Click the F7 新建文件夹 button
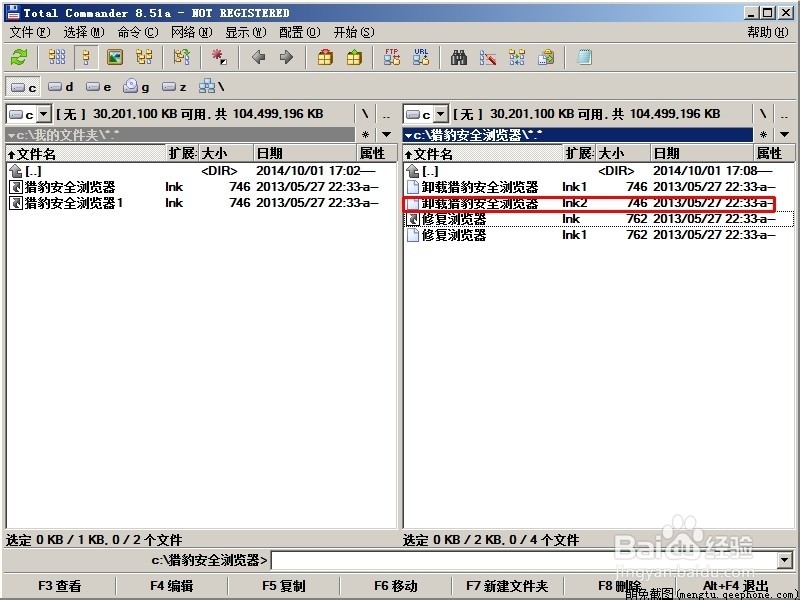Viewport: 800px width, 600px height. (508, 586)
